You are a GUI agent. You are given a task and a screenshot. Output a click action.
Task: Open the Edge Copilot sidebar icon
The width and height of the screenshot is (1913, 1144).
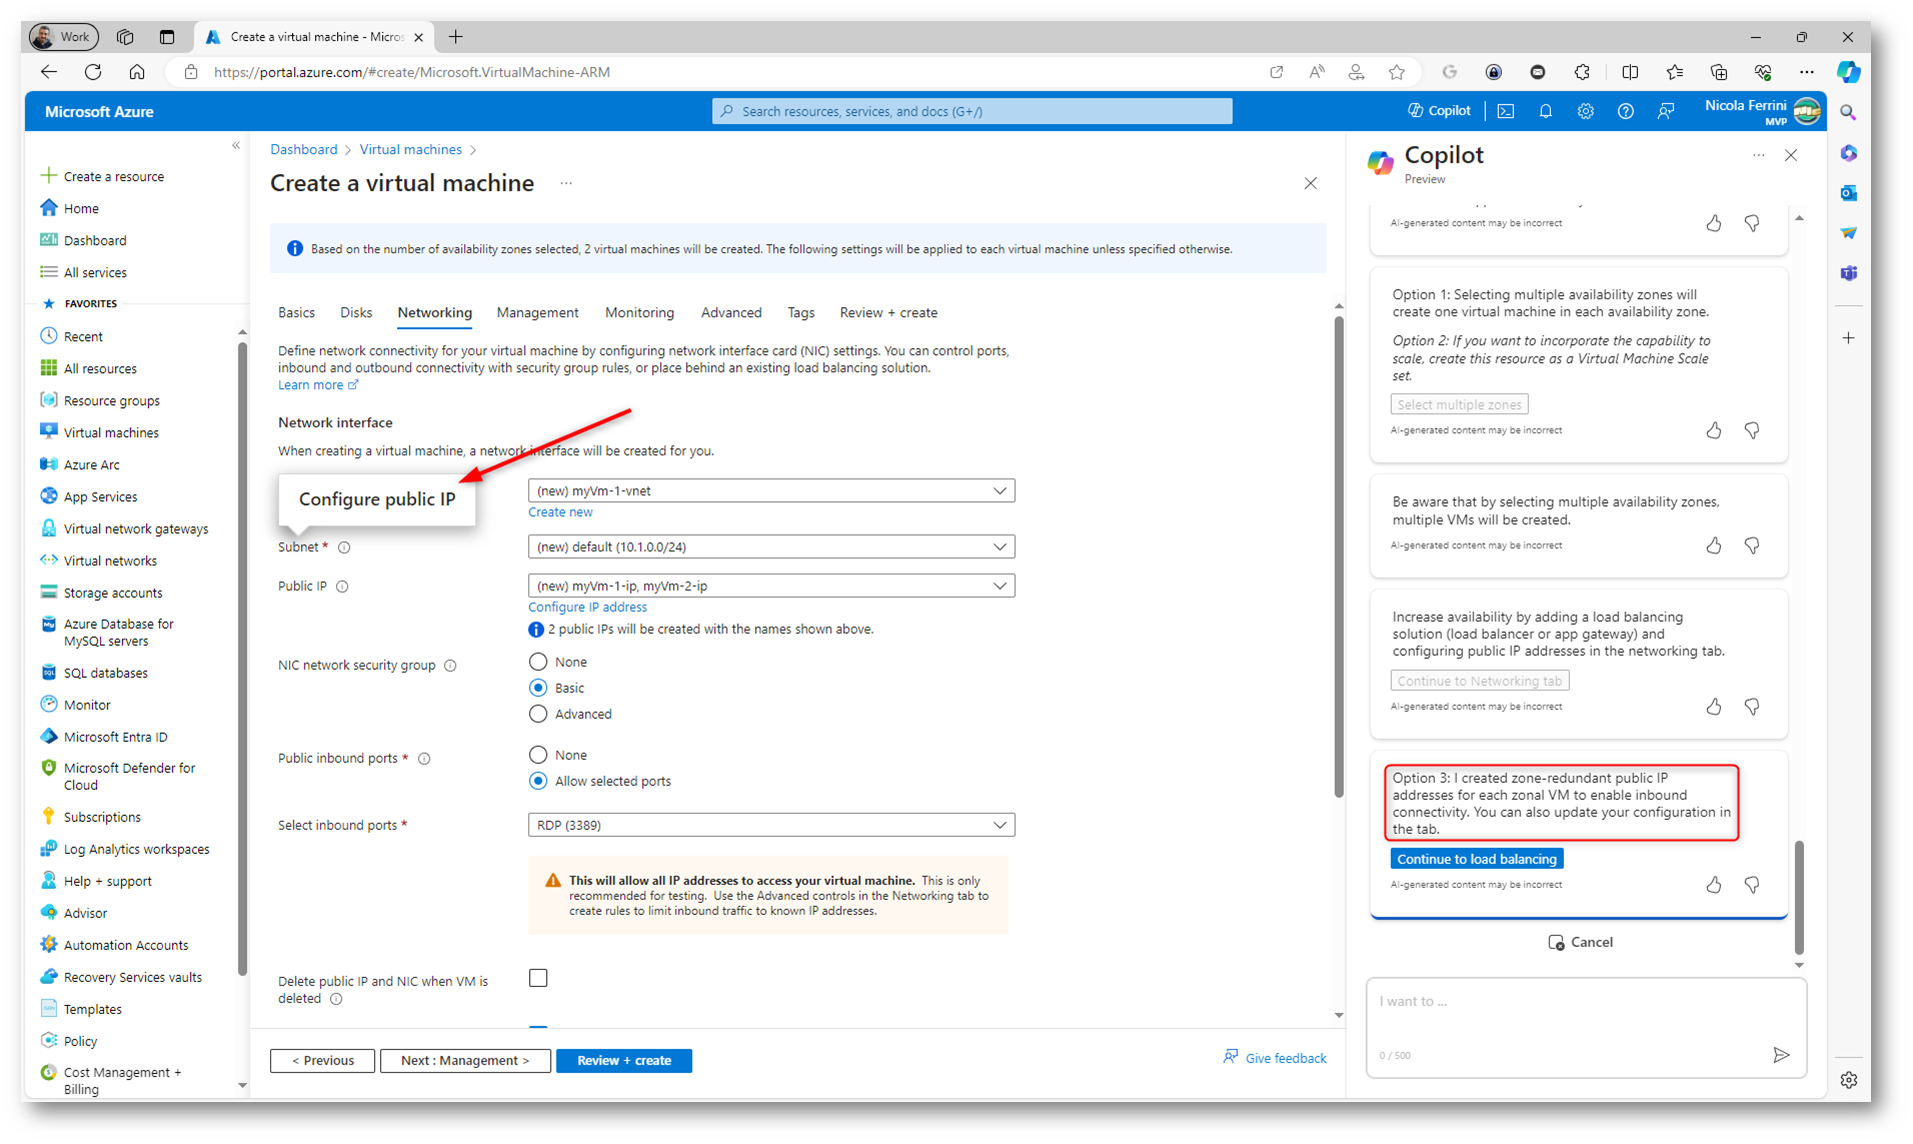click(x=1848, y=72)
